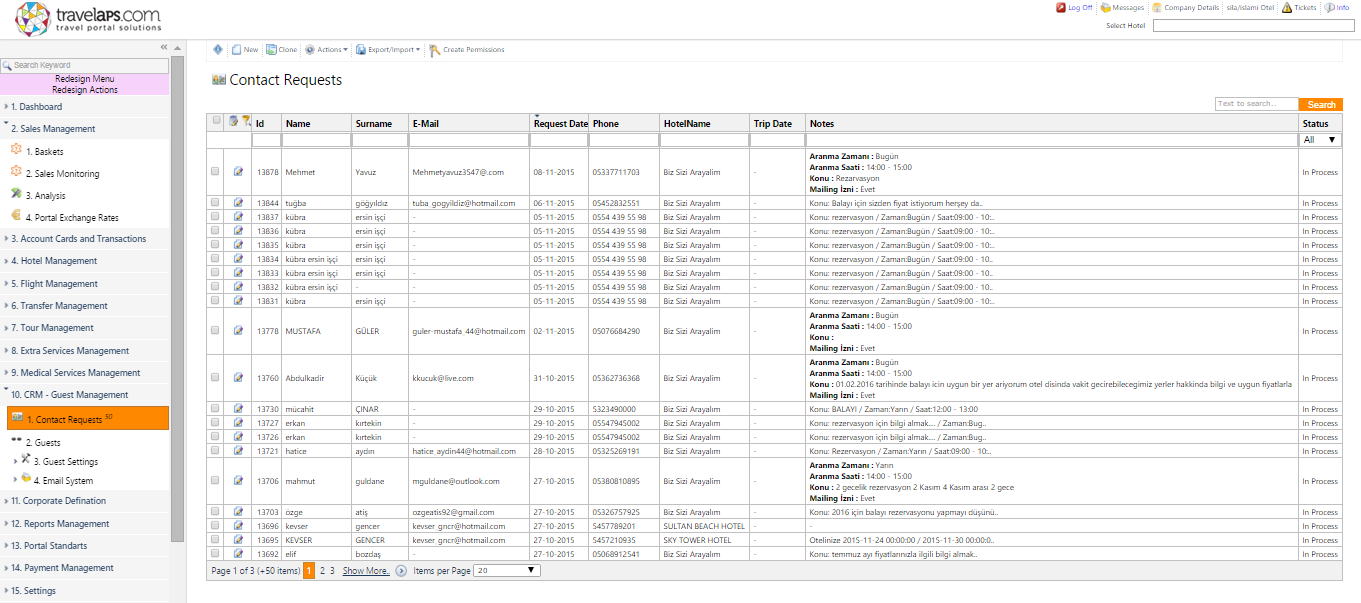Expand 9. Medical Services Management section

point(85,373)
